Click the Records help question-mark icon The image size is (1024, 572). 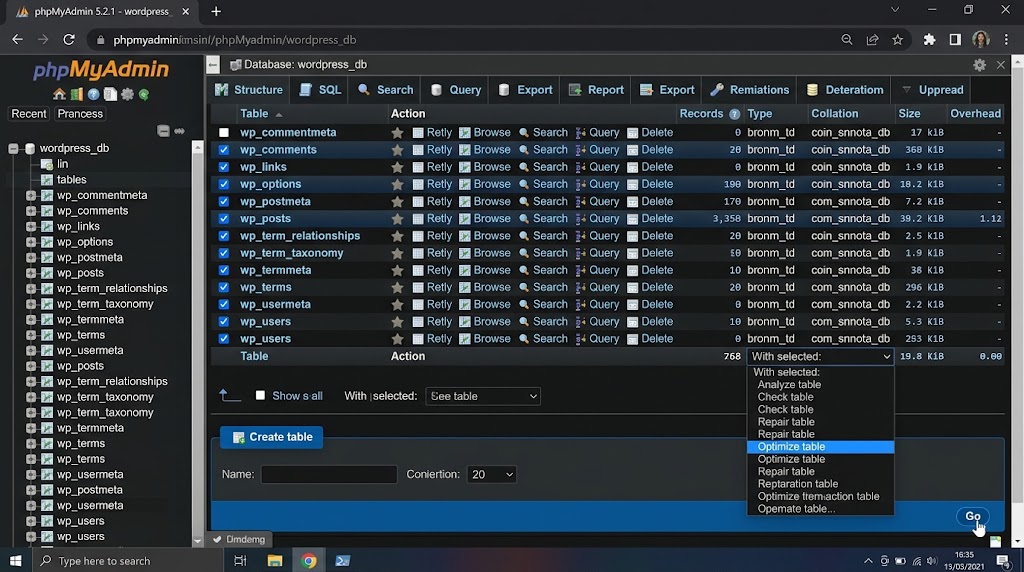pos(734,114)
